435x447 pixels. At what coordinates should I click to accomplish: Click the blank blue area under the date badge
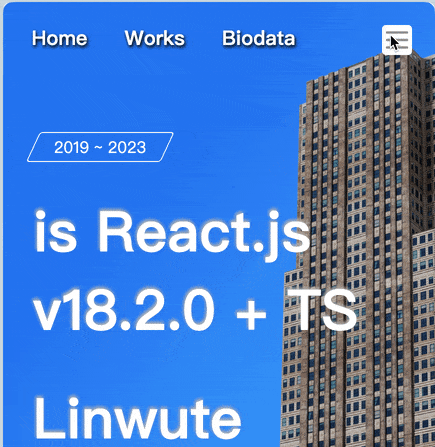100,183
